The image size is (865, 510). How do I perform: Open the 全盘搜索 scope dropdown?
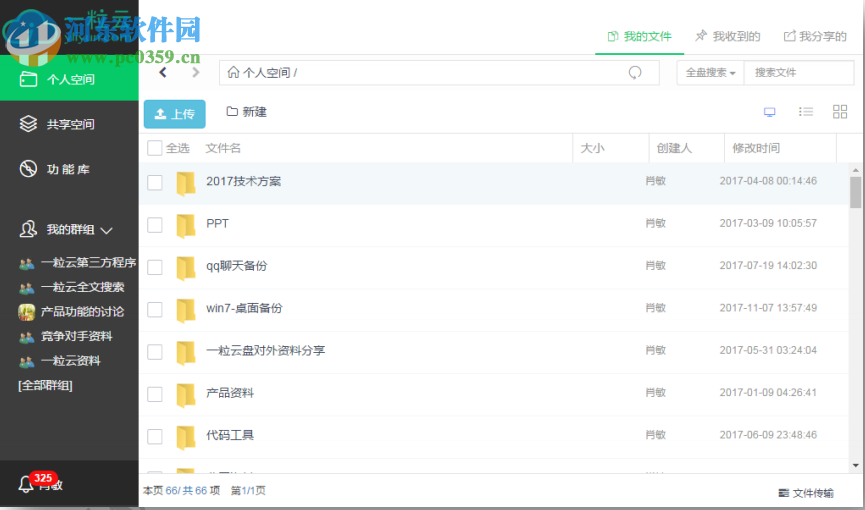tap(710, 72)
